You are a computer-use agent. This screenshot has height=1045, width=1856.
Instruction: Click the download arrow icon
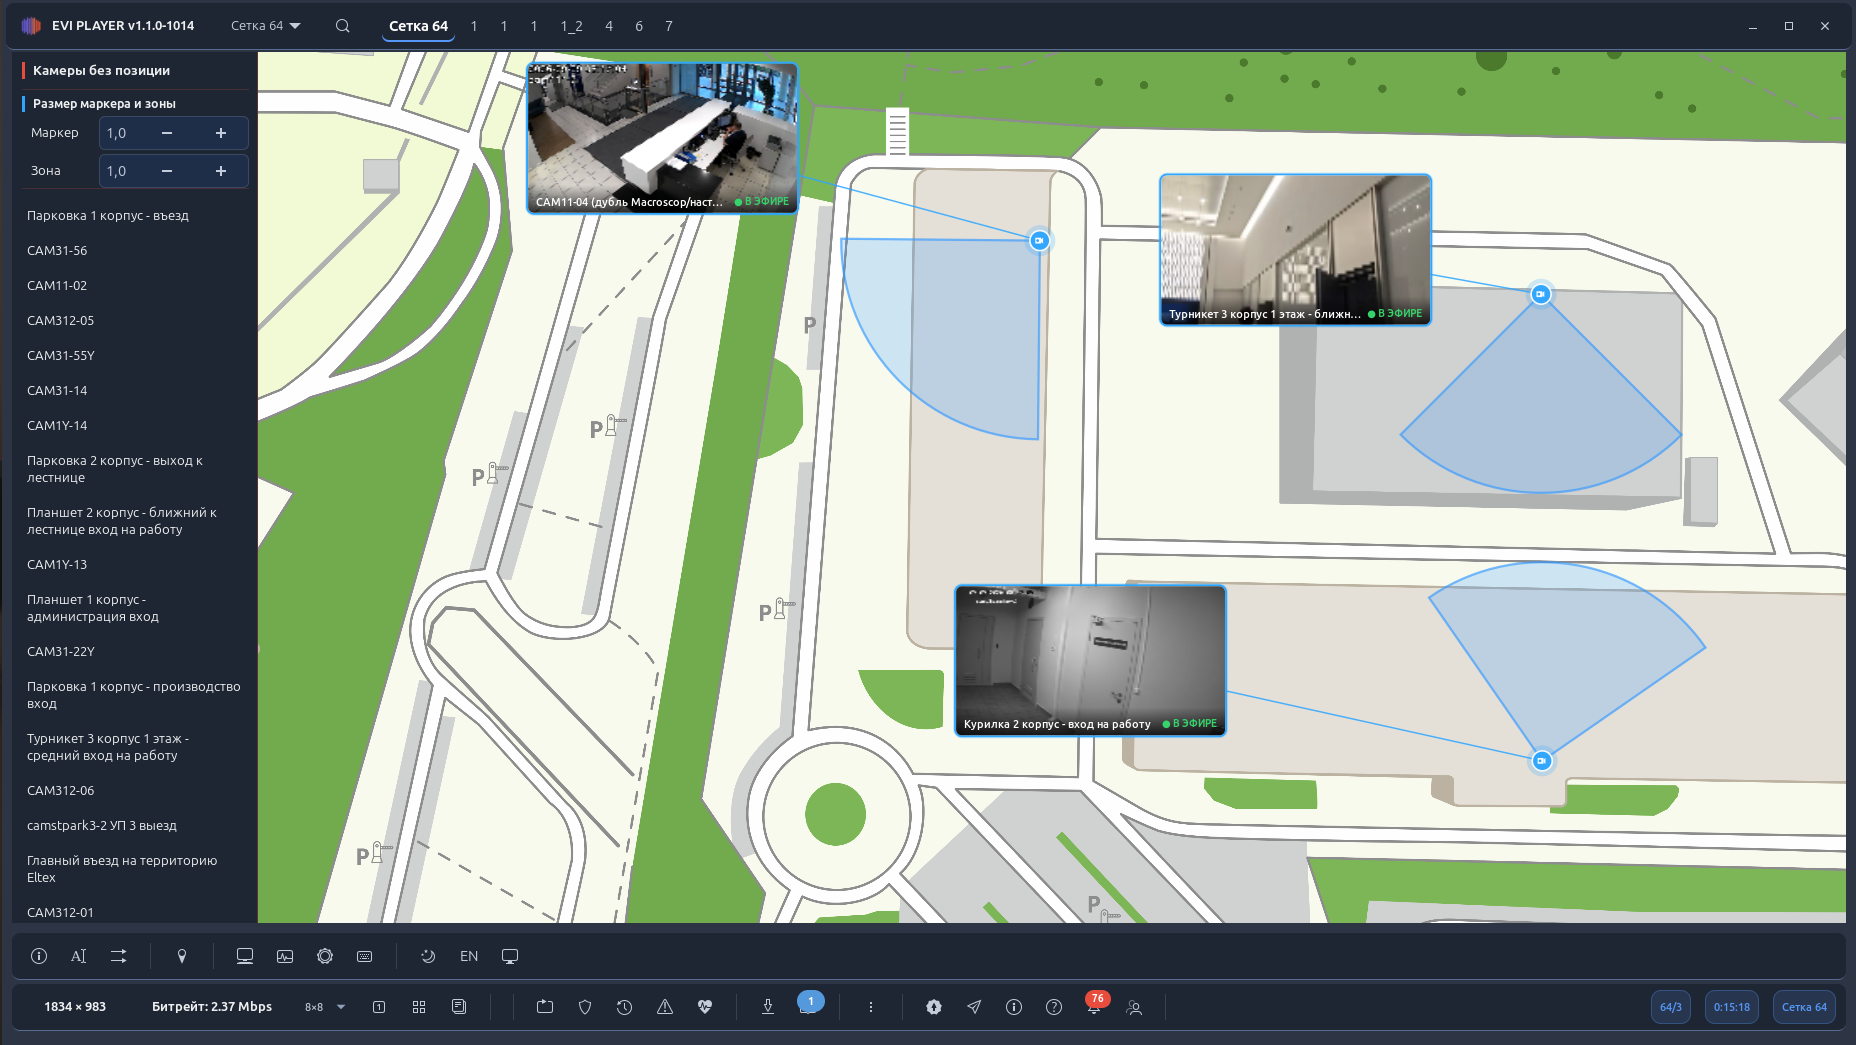coord(768,1007)
